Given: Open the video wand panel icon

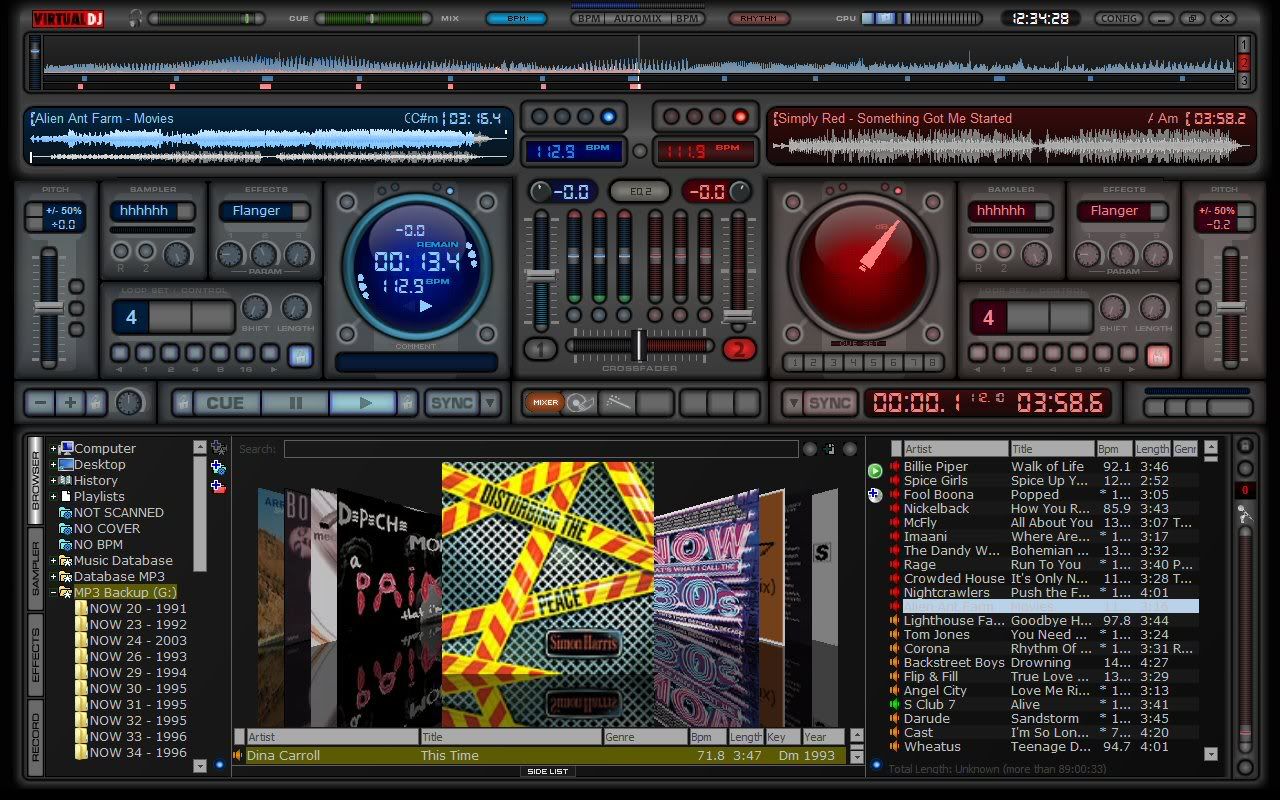Looking at the screenshot, I should [x=617, y=403].
